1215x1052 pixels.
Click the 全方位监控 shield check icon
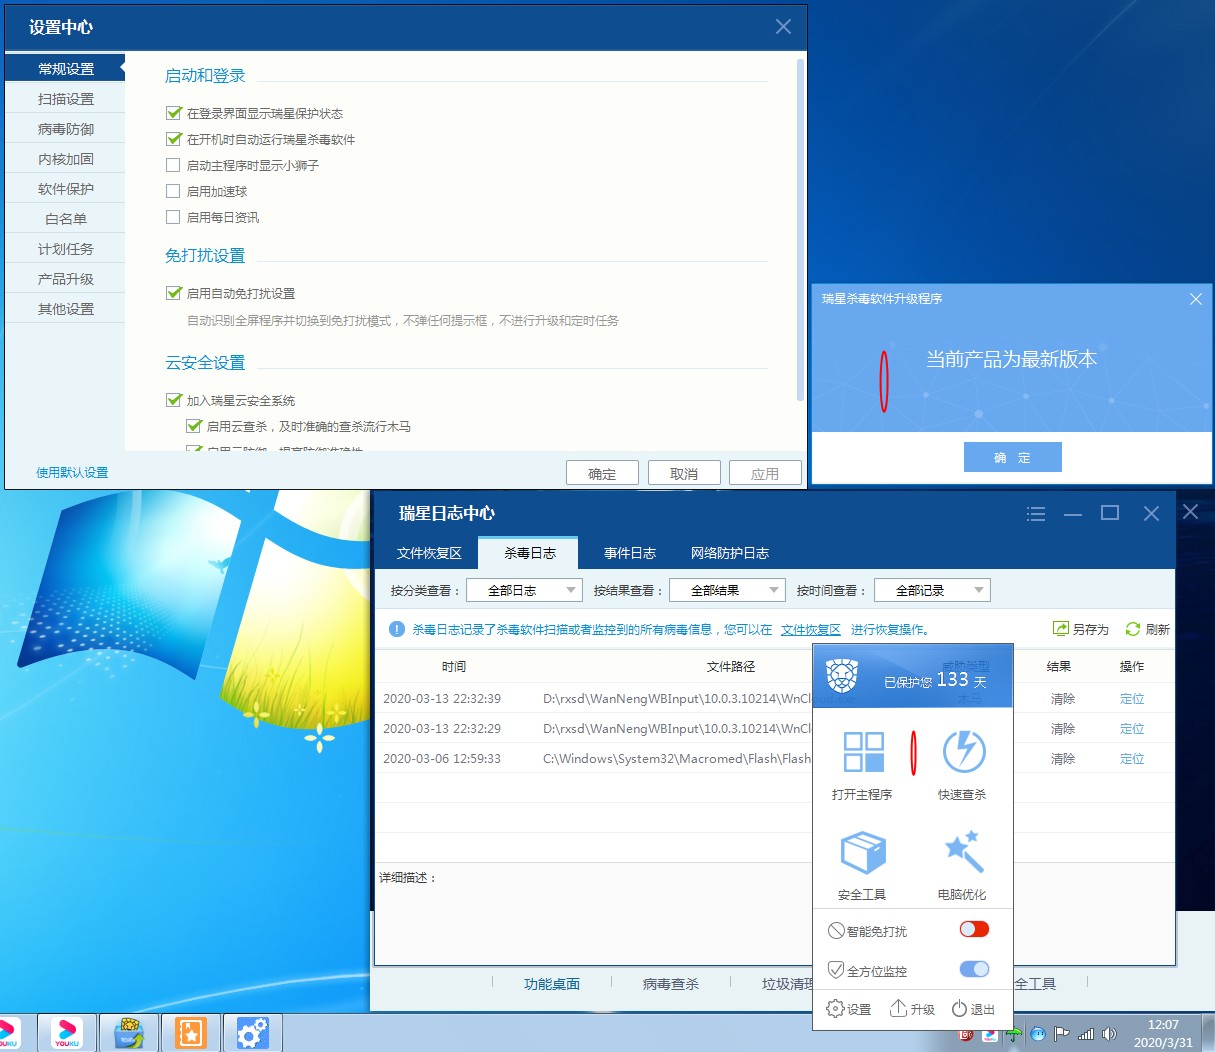pos(836,970)
